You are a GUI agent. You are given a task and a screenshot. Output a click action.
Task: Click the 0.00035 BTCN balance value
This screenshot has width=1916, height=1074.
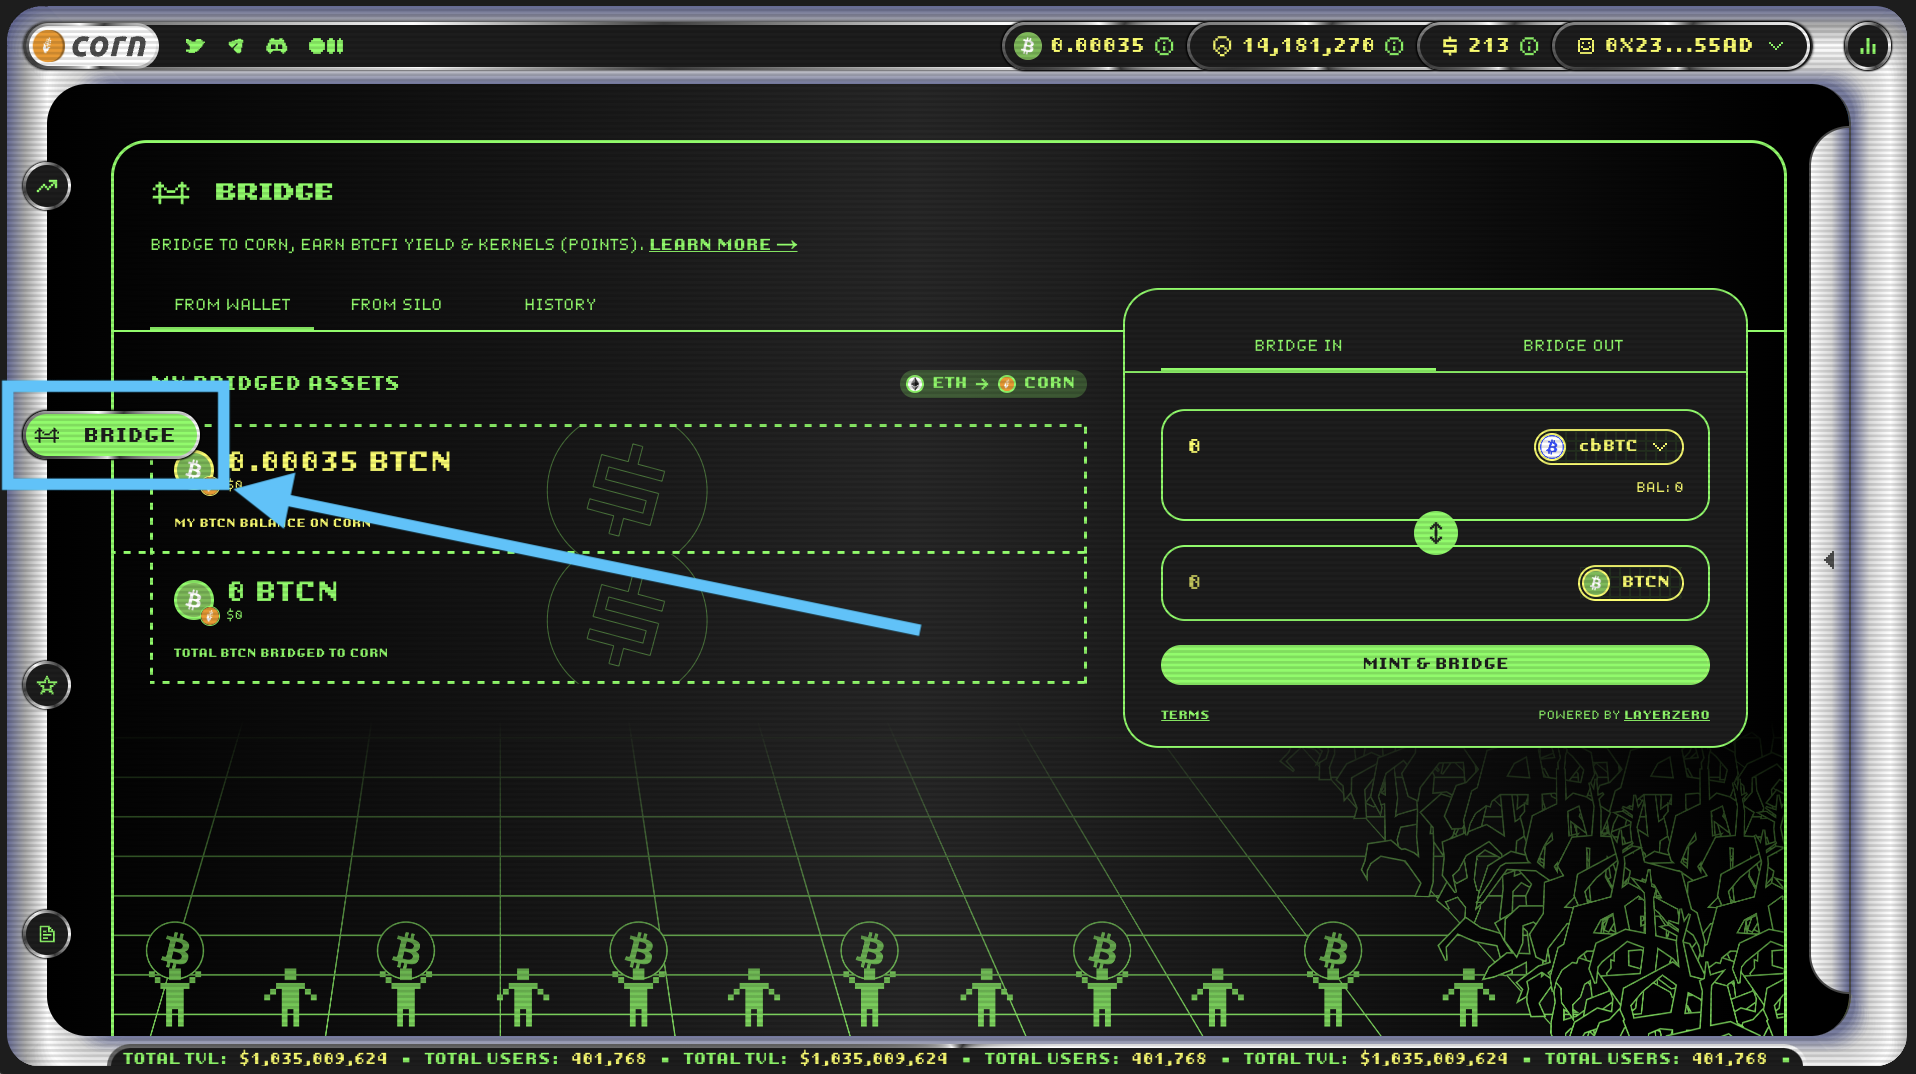340,462
